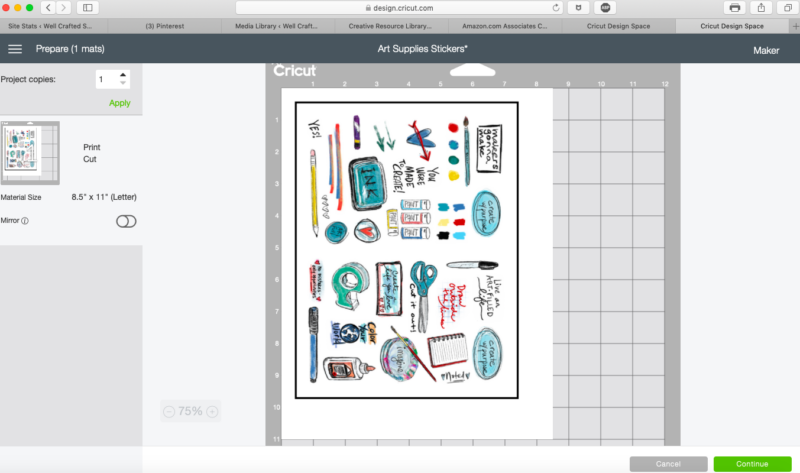Click the shield privacy extension icon
Screen dimensions: 800x473
(x=578, y=8)
